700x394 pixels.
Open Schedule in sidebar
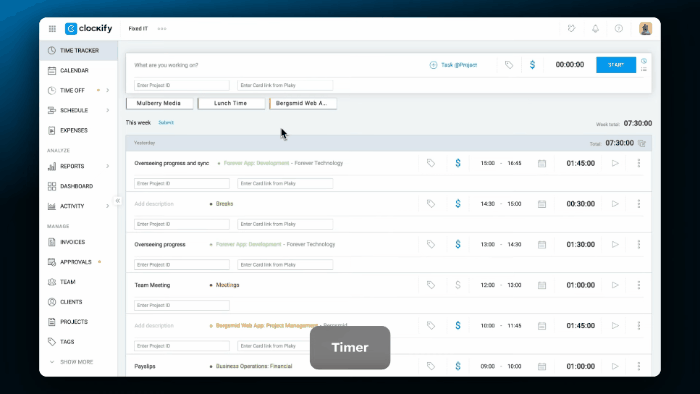74,110
